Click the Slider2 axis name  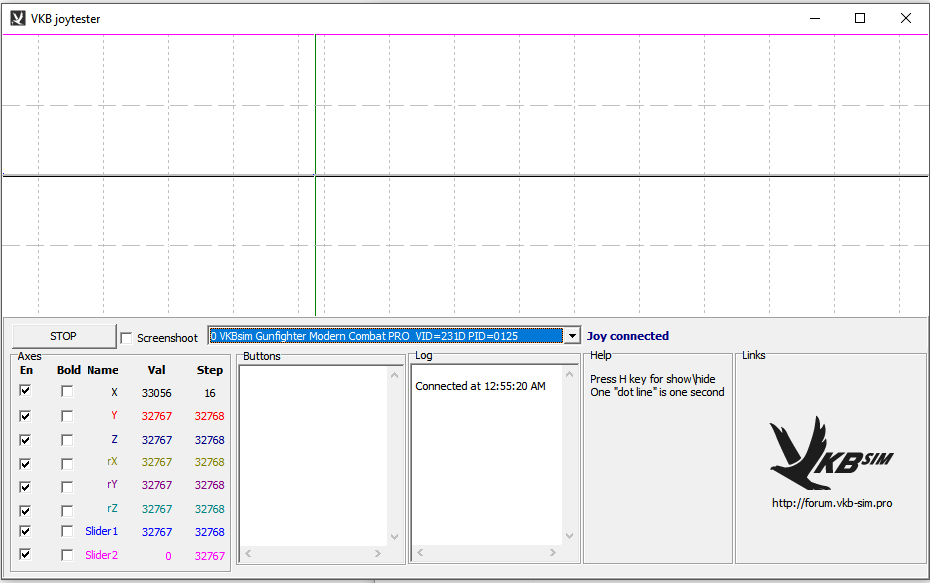101,555
